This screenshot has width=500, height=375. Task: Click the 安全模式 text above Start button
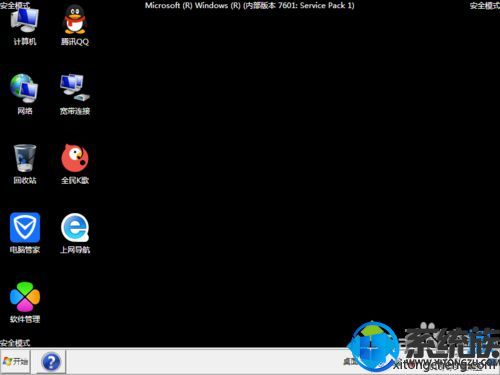[15, 343]
